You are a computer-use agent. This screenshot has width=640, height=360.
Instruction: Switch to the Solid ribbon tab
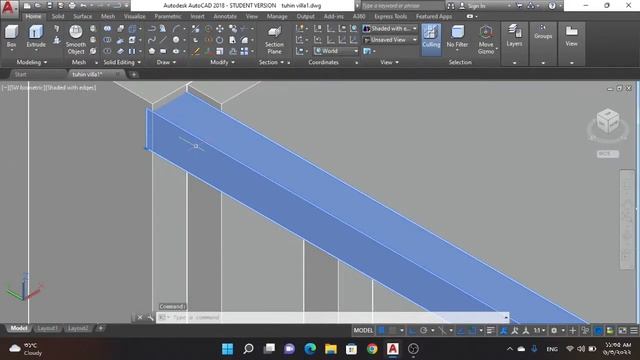(x=58, y=16)
